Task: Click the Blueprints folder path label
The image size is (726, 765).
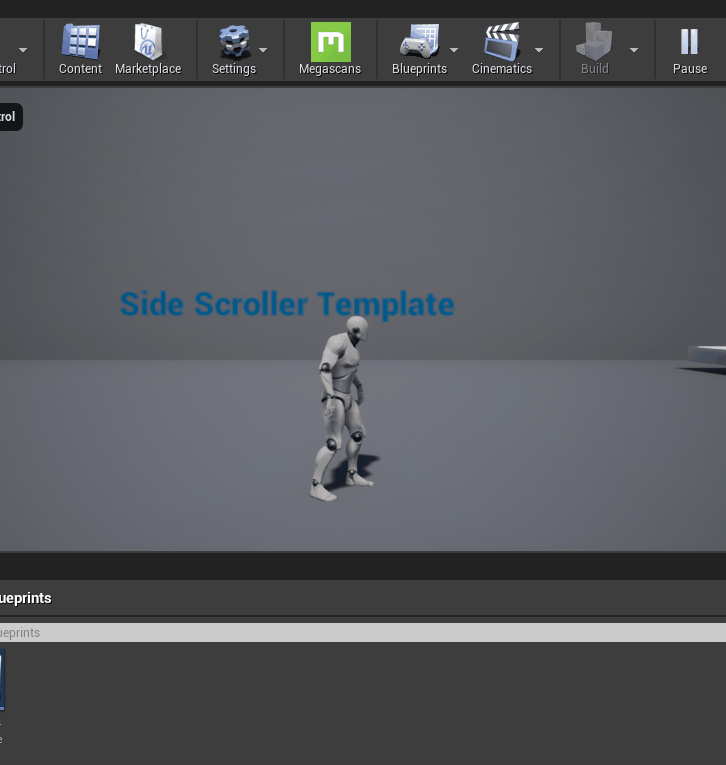Action: 25,598
